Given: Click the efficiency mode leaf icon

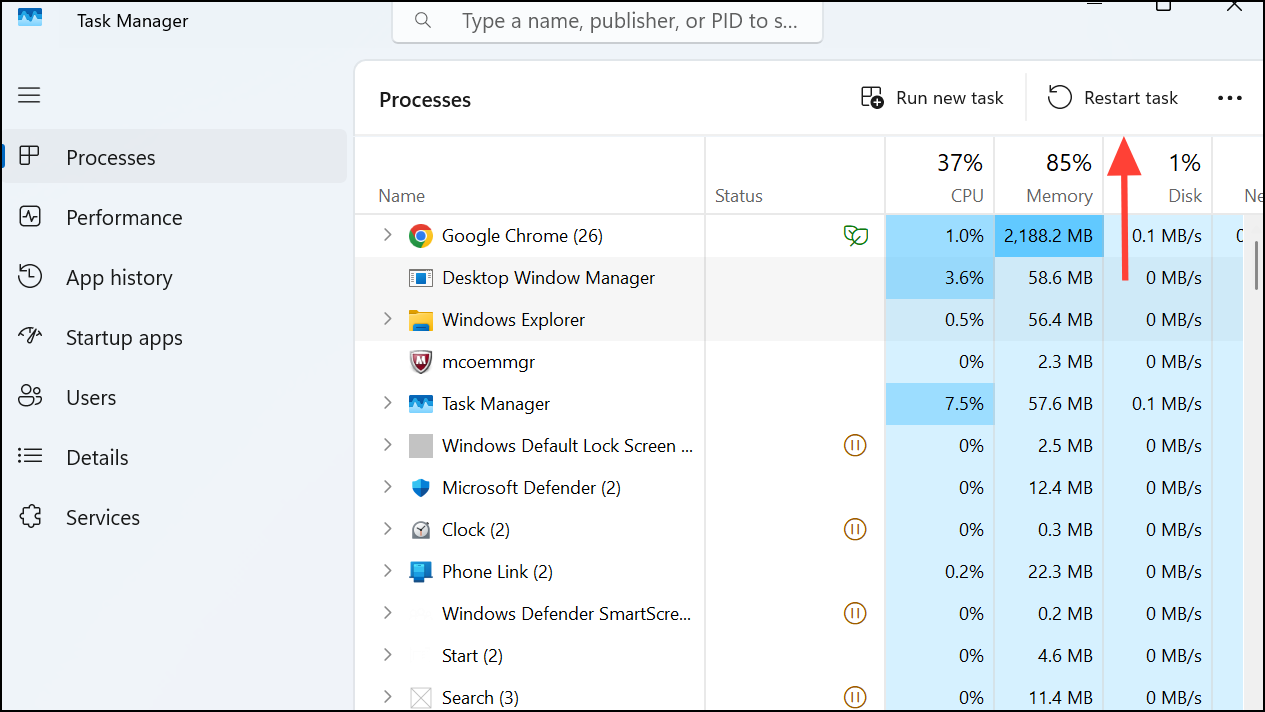Looking at the screenshot, I should [855, 236].
